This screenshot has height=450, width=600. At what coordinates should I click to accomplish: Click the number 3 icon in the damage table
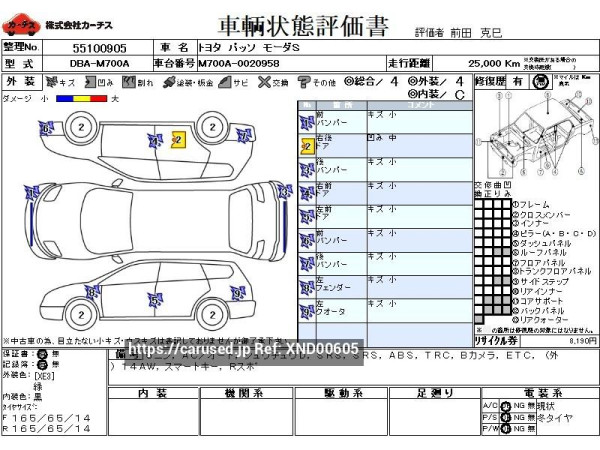[x=307, y=170]
